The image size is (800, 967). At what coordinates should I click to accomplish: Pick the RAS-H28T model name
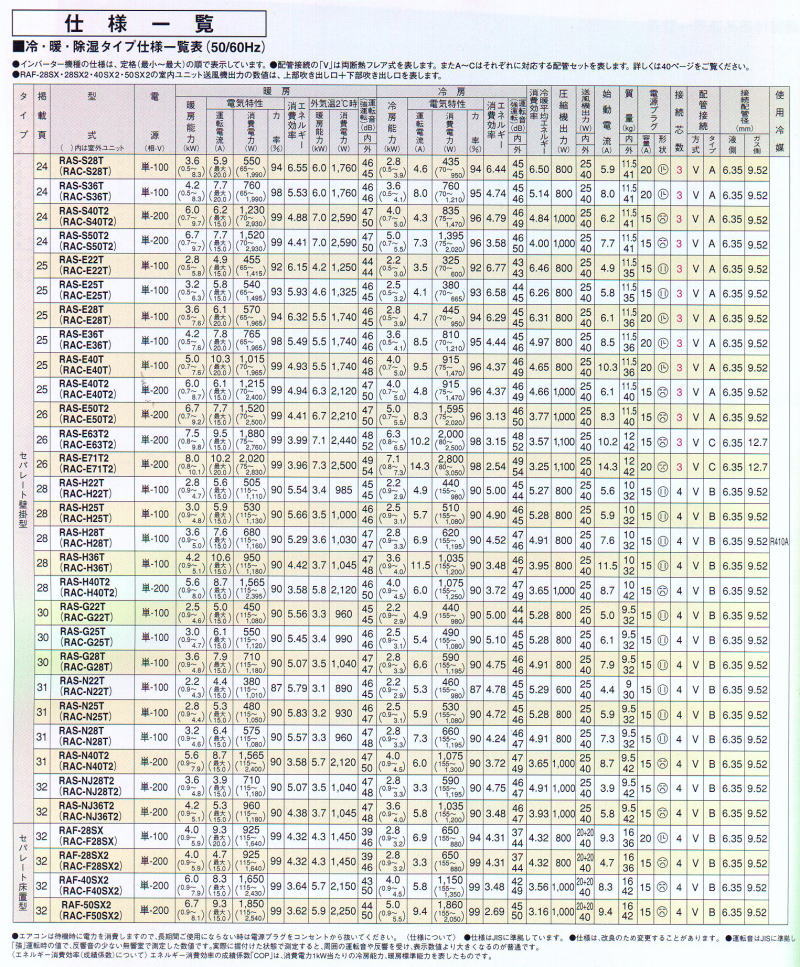82,532
